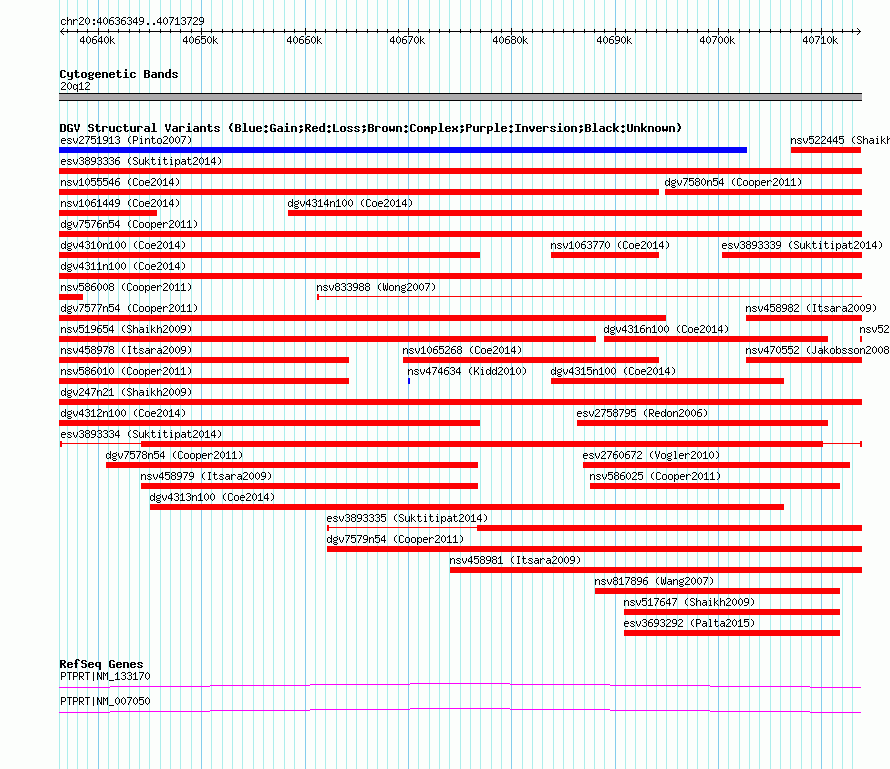Viewport: 890px width, 769px height.
Task: Select dgv4313n100 (Coe2014) label
Action: [x=212, y=497]
